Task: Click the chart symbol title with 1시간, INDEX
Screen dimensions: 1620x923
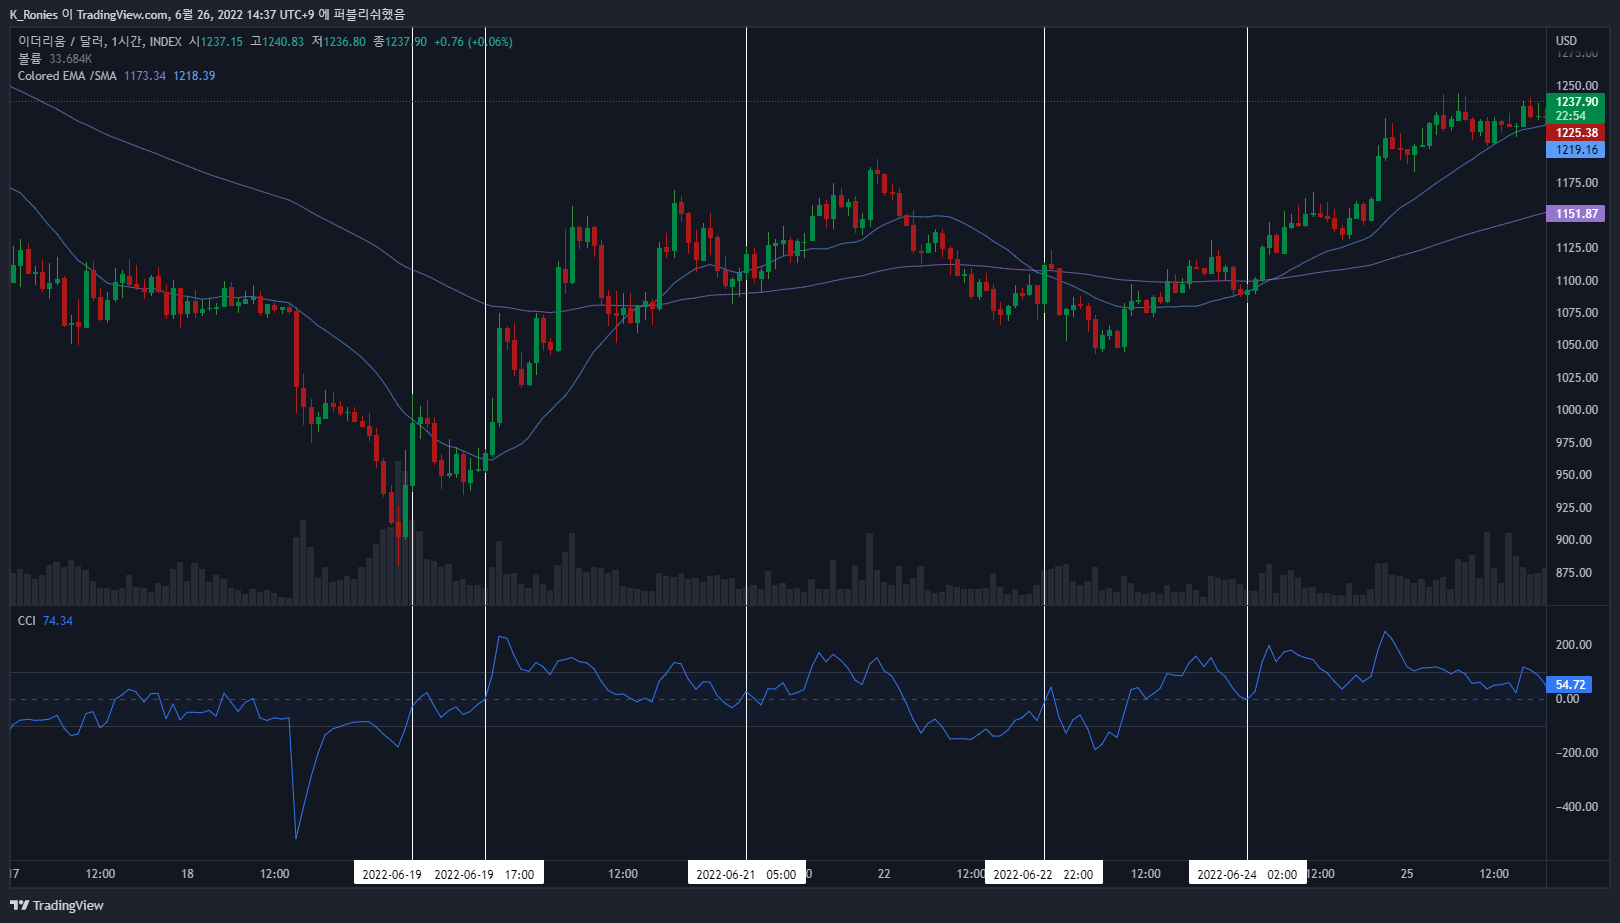Action: [100, 42]
